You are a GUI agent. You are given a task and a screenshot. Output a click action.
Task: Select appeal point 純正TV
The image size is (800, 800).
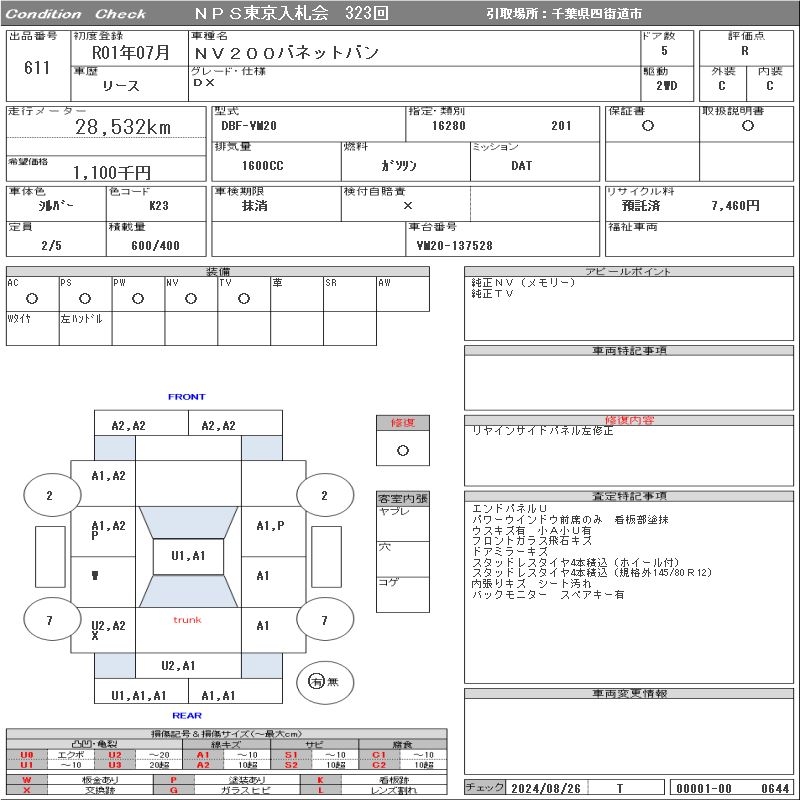[492, 293]
